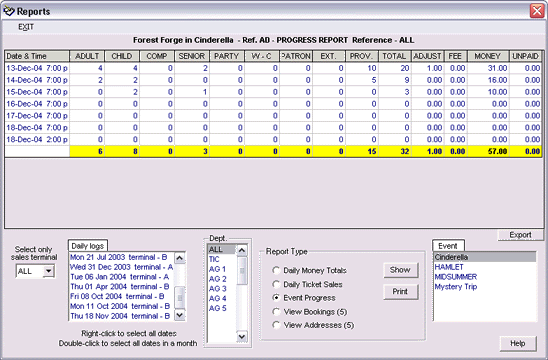548x360 pixels.
Task: Select AG 2 department
Action: [x=222, y=279]
